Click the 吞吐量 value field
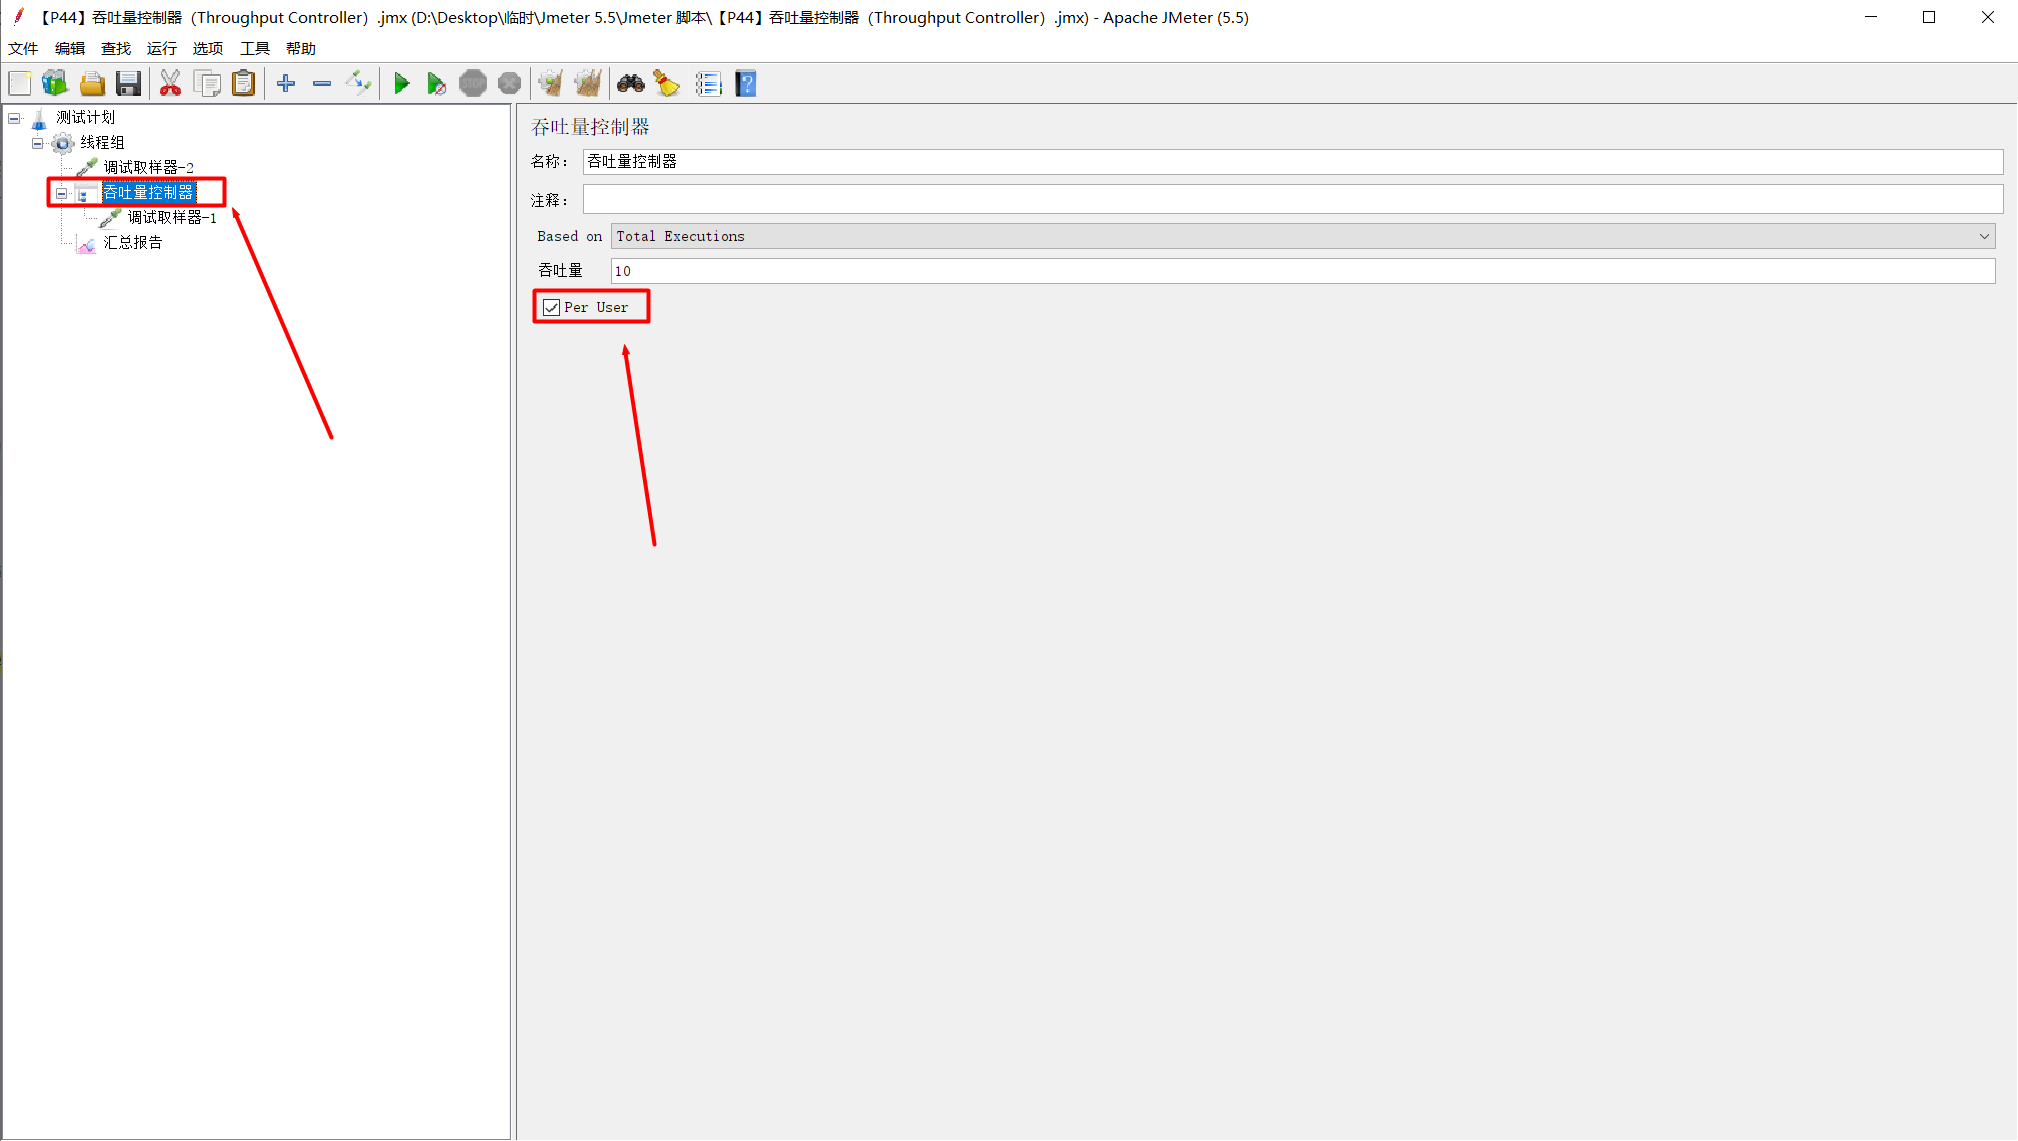 1303,271
